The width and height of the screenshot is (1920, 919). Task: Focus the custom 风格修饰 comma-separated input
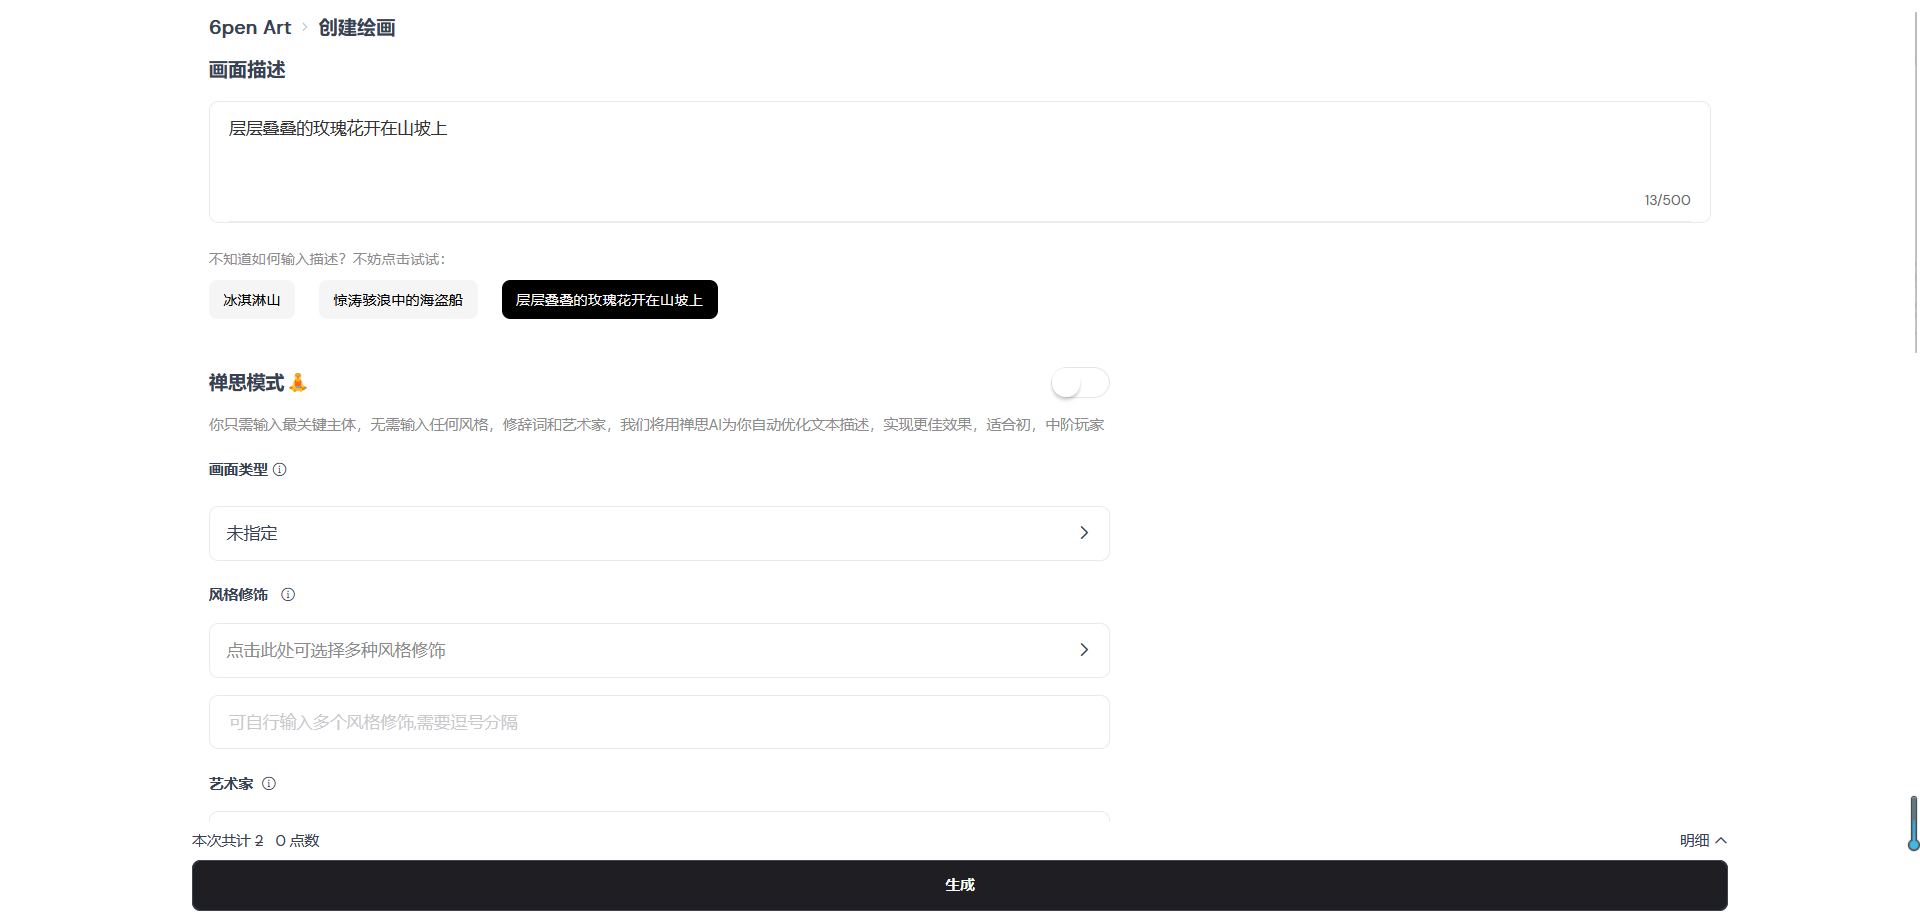click(x=659, y=722)
